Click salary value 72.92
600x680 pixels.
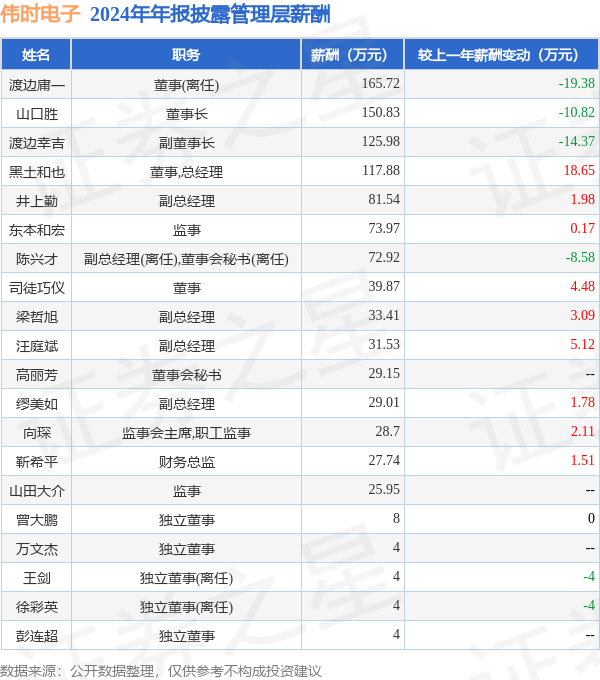click(x=384, y=258)
